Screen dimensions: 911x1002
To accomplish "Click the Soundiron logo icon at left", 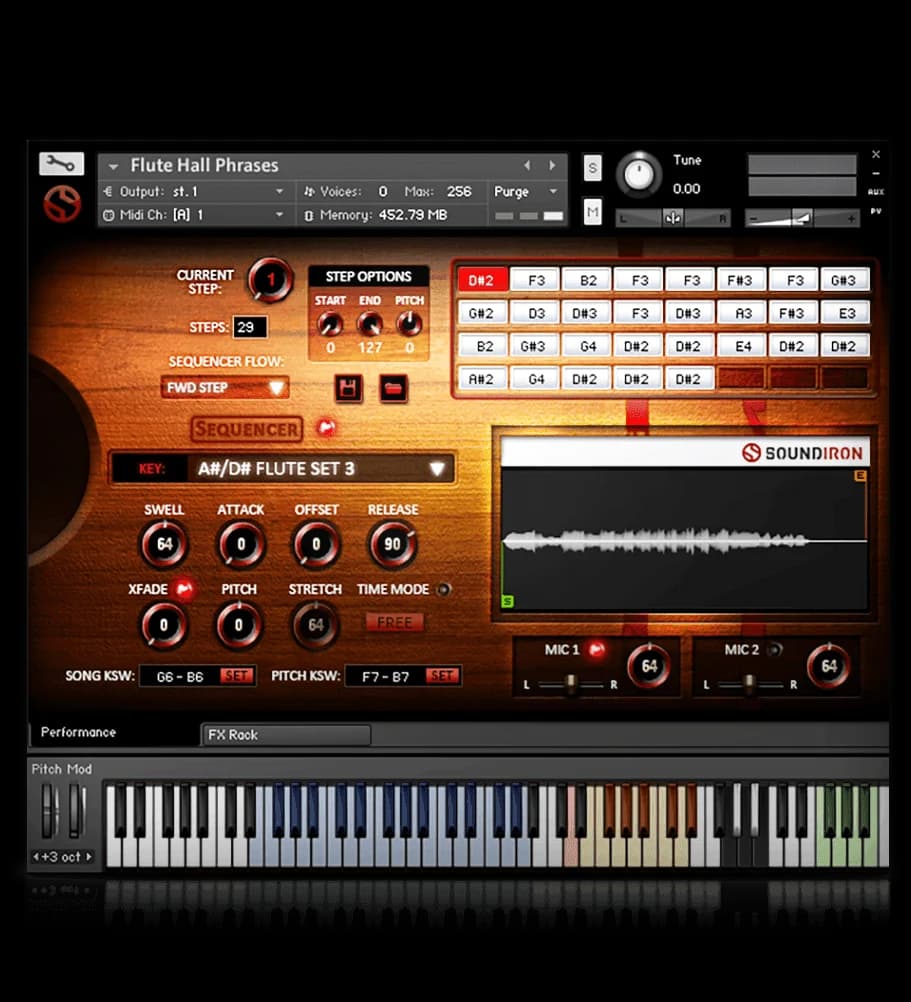I will point(61,205).
